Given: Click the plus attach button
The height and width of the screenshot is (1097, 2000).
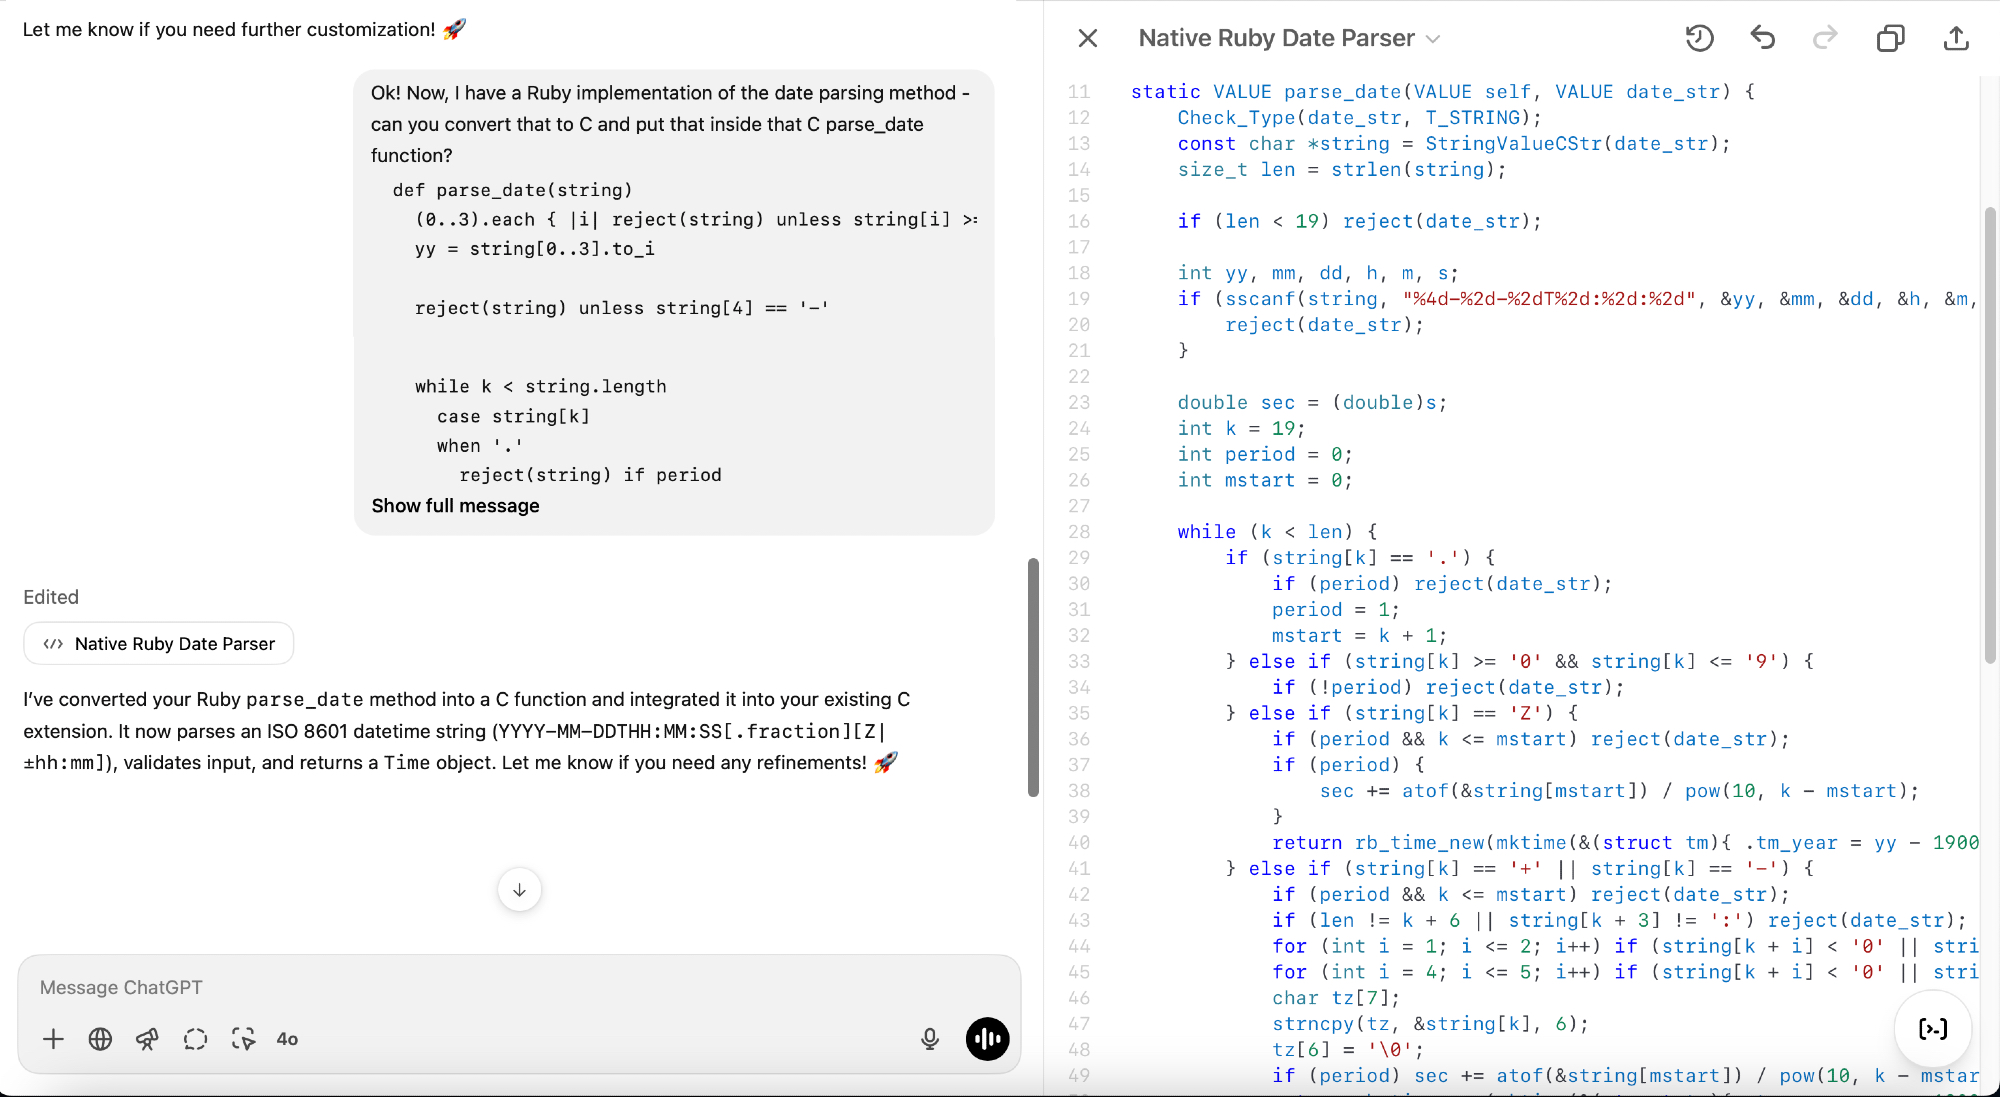Looking at the screenshot, I should tap(53, 1039).
